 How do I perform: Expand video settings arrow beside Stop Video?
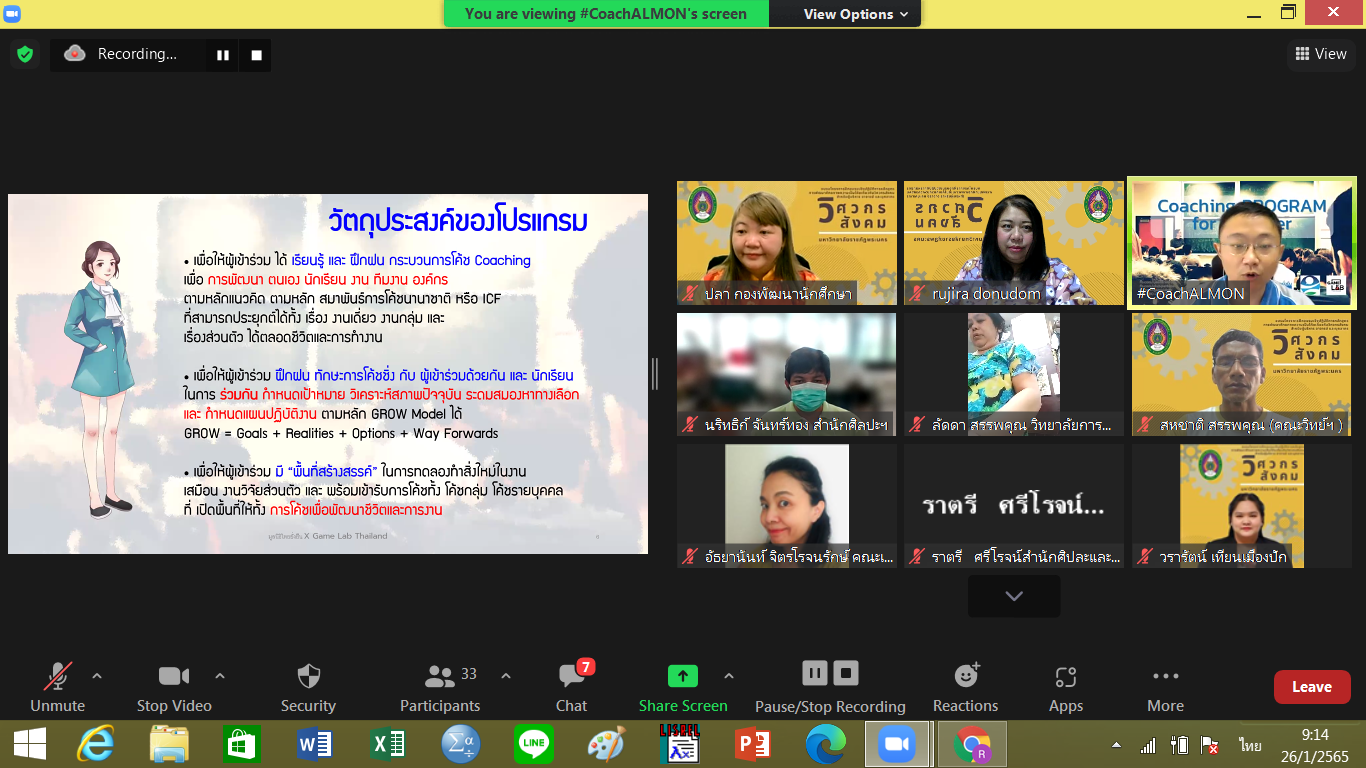220,676
